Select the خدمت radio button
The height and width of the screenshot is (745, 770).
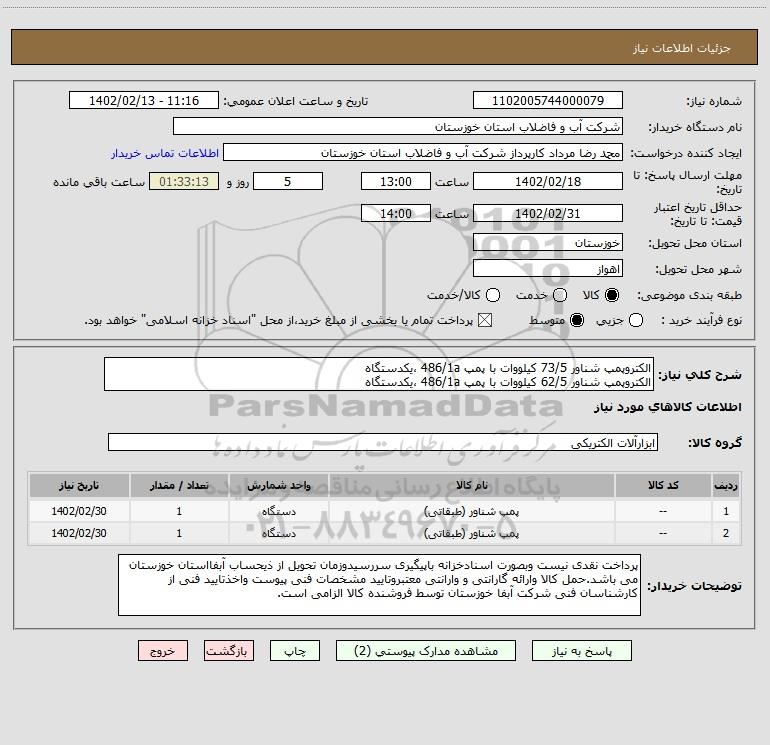point(560,295)
